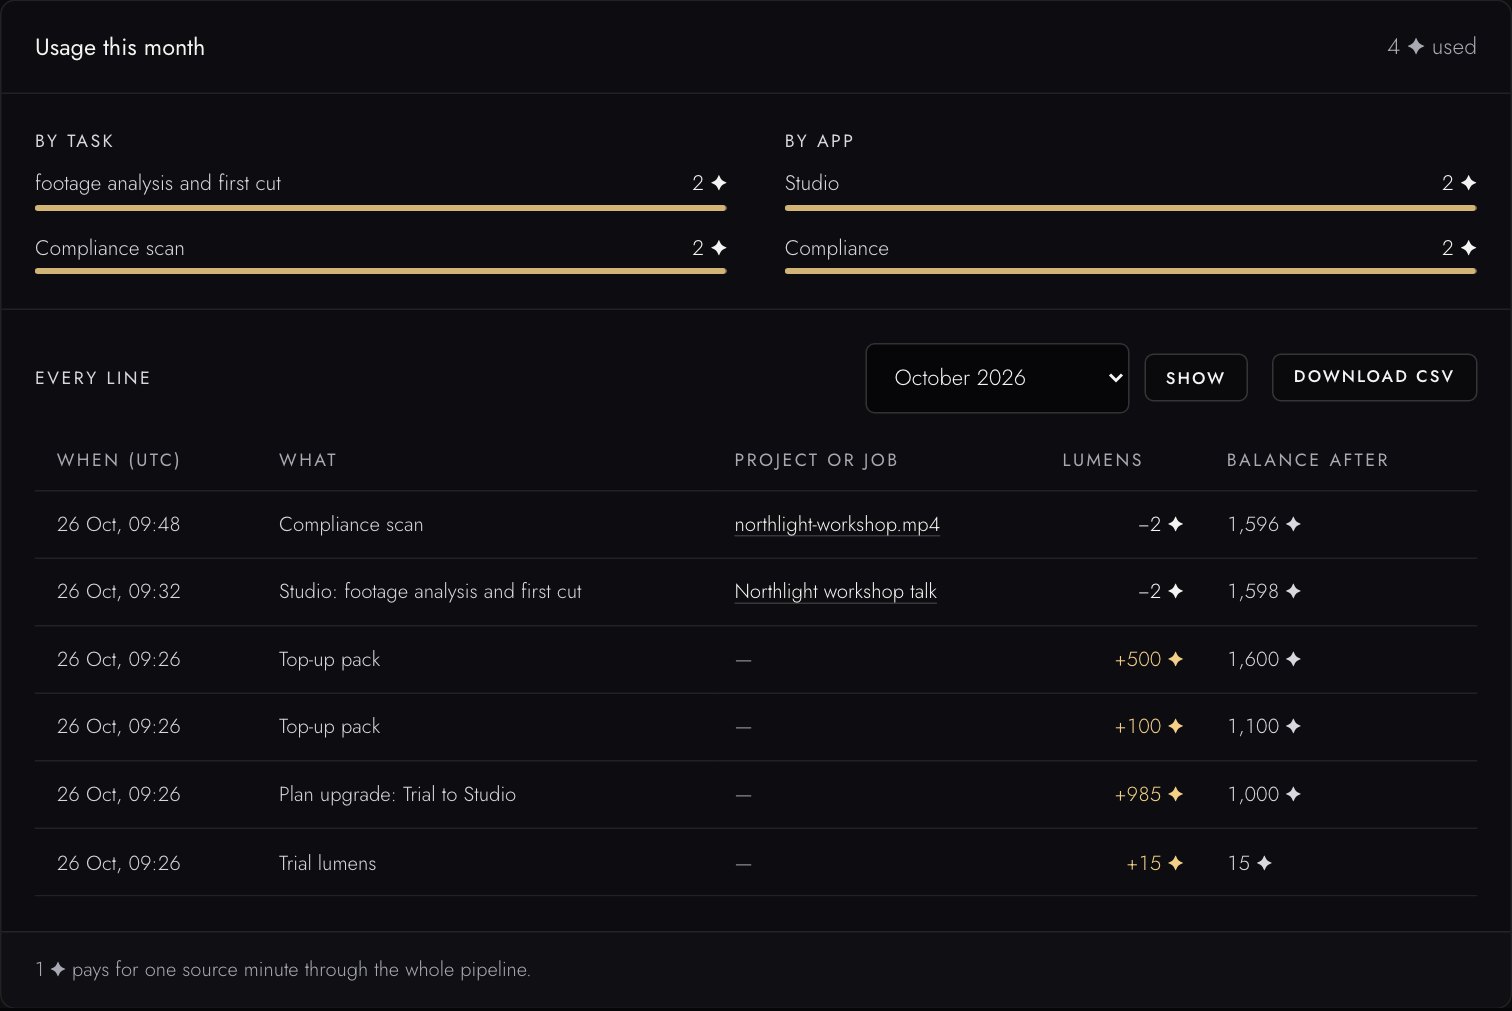Screen dimensions: 1512x1011
Task: Click the '26 Oct, 09:48' timestamp cell
Action: point(119,524)
